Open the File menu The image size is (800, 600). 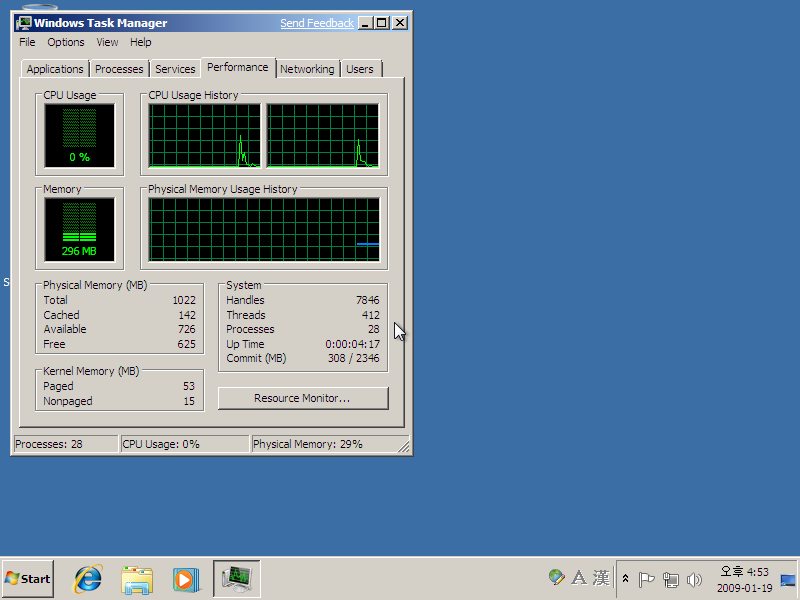27,42
